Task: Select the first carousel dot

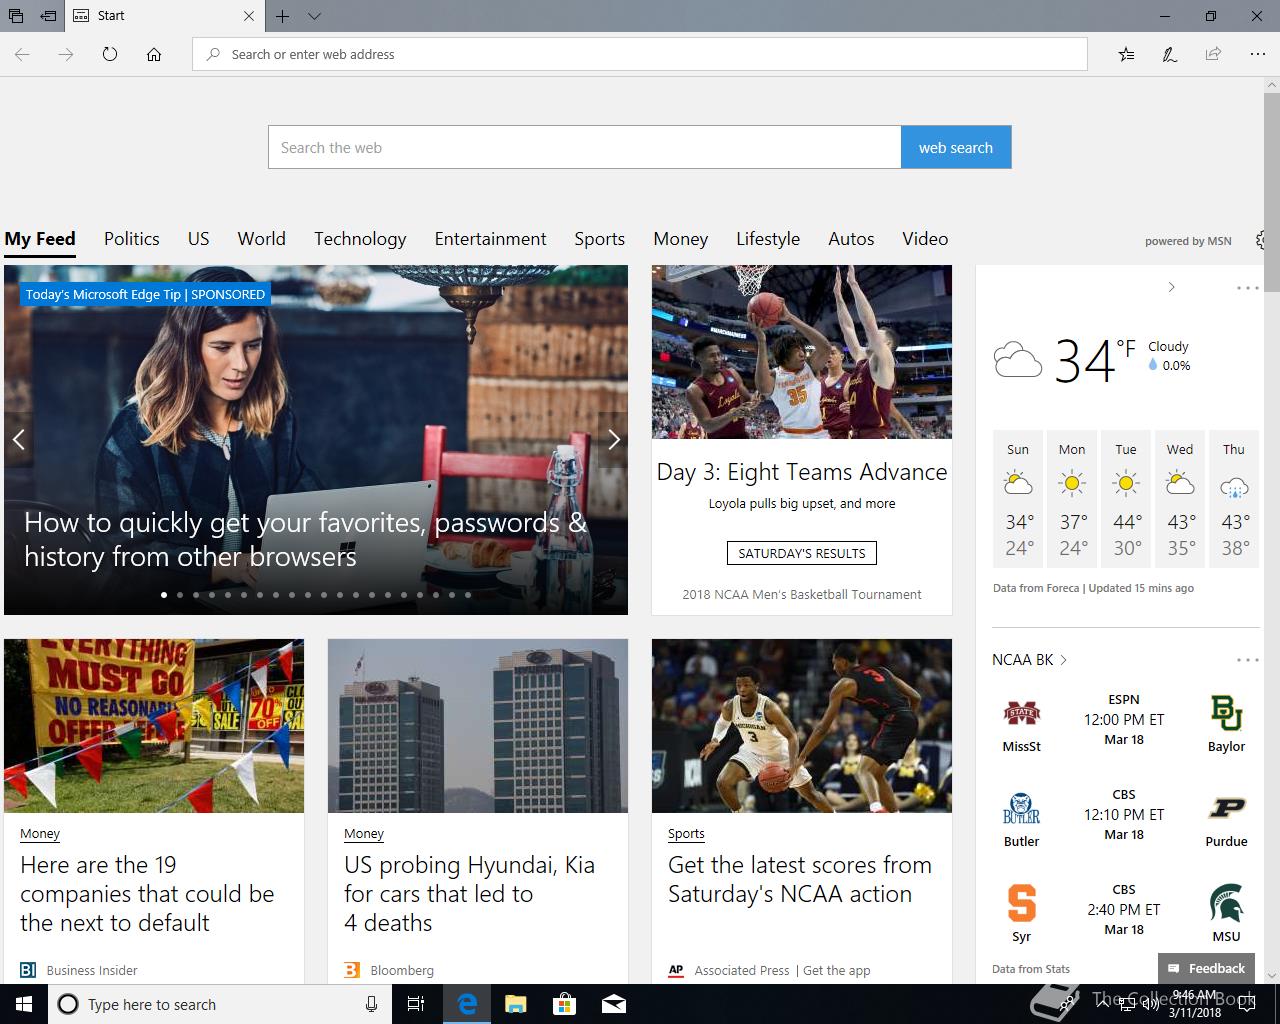Action: (x=164, y=595)
